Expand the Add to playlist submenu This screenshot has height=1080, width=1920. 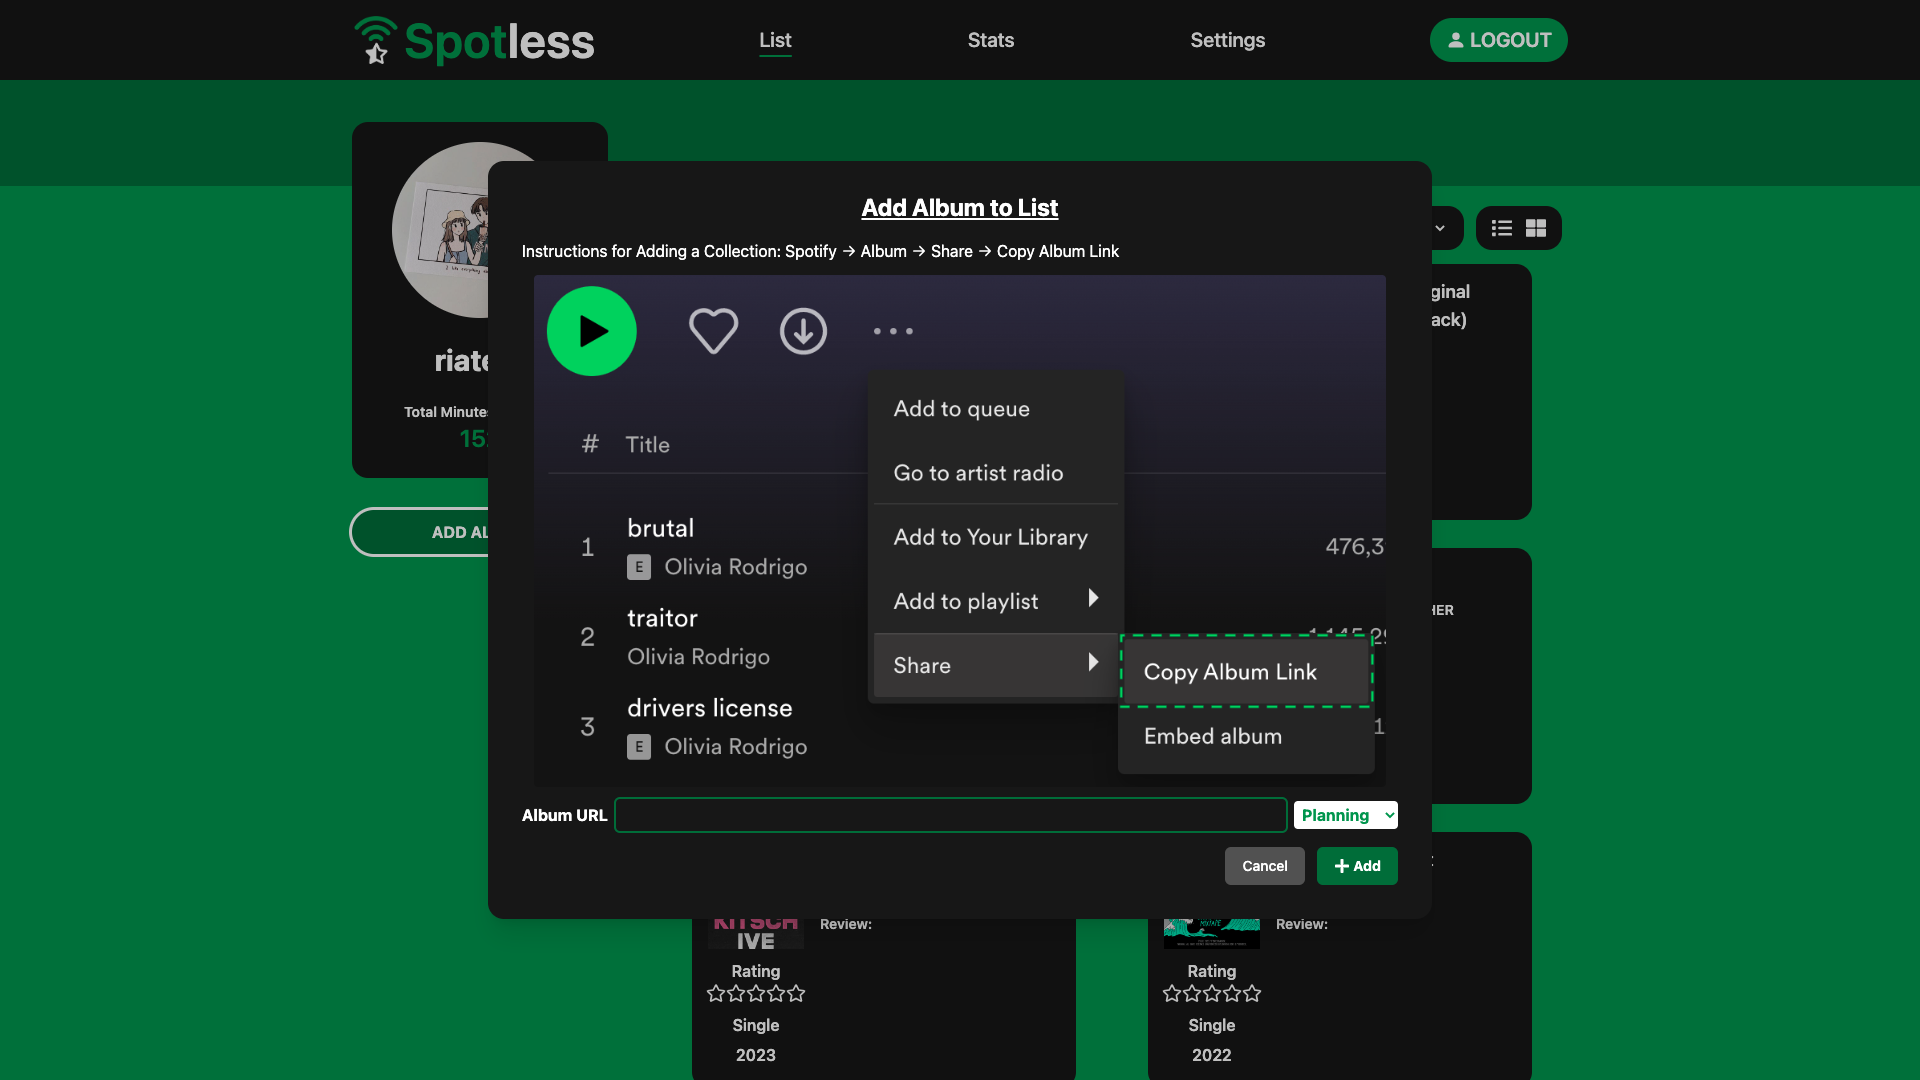pyautogui.click(x=995, y=601)
